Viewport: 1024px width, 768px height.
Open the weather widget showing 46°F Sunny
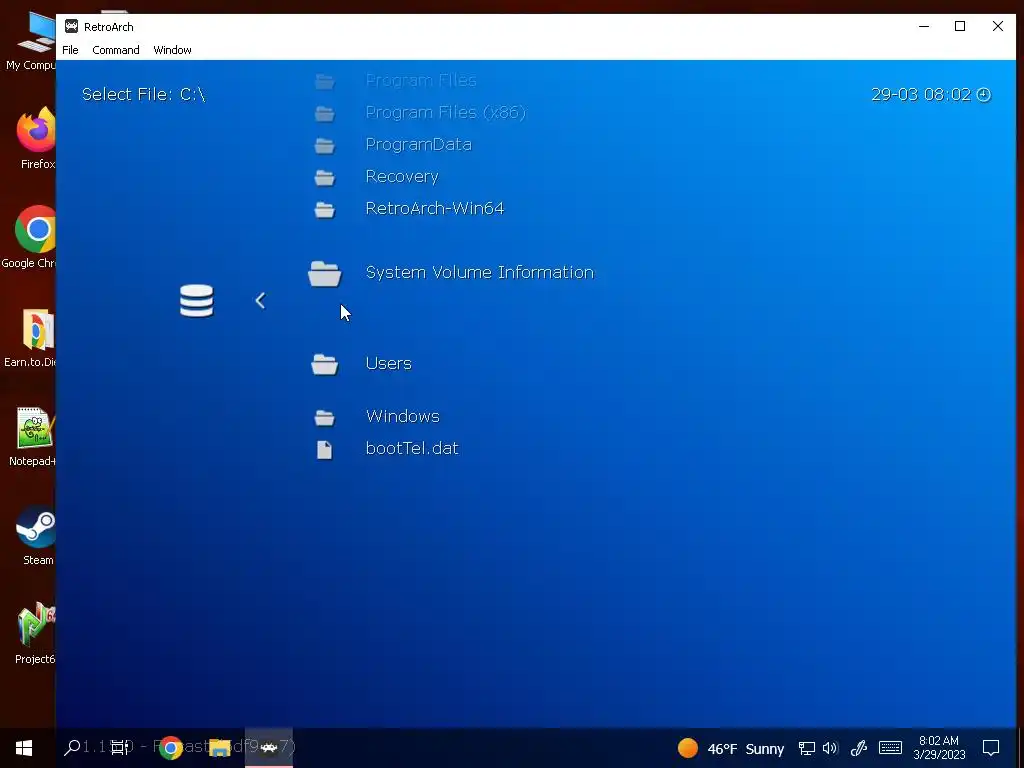(731, 748)
